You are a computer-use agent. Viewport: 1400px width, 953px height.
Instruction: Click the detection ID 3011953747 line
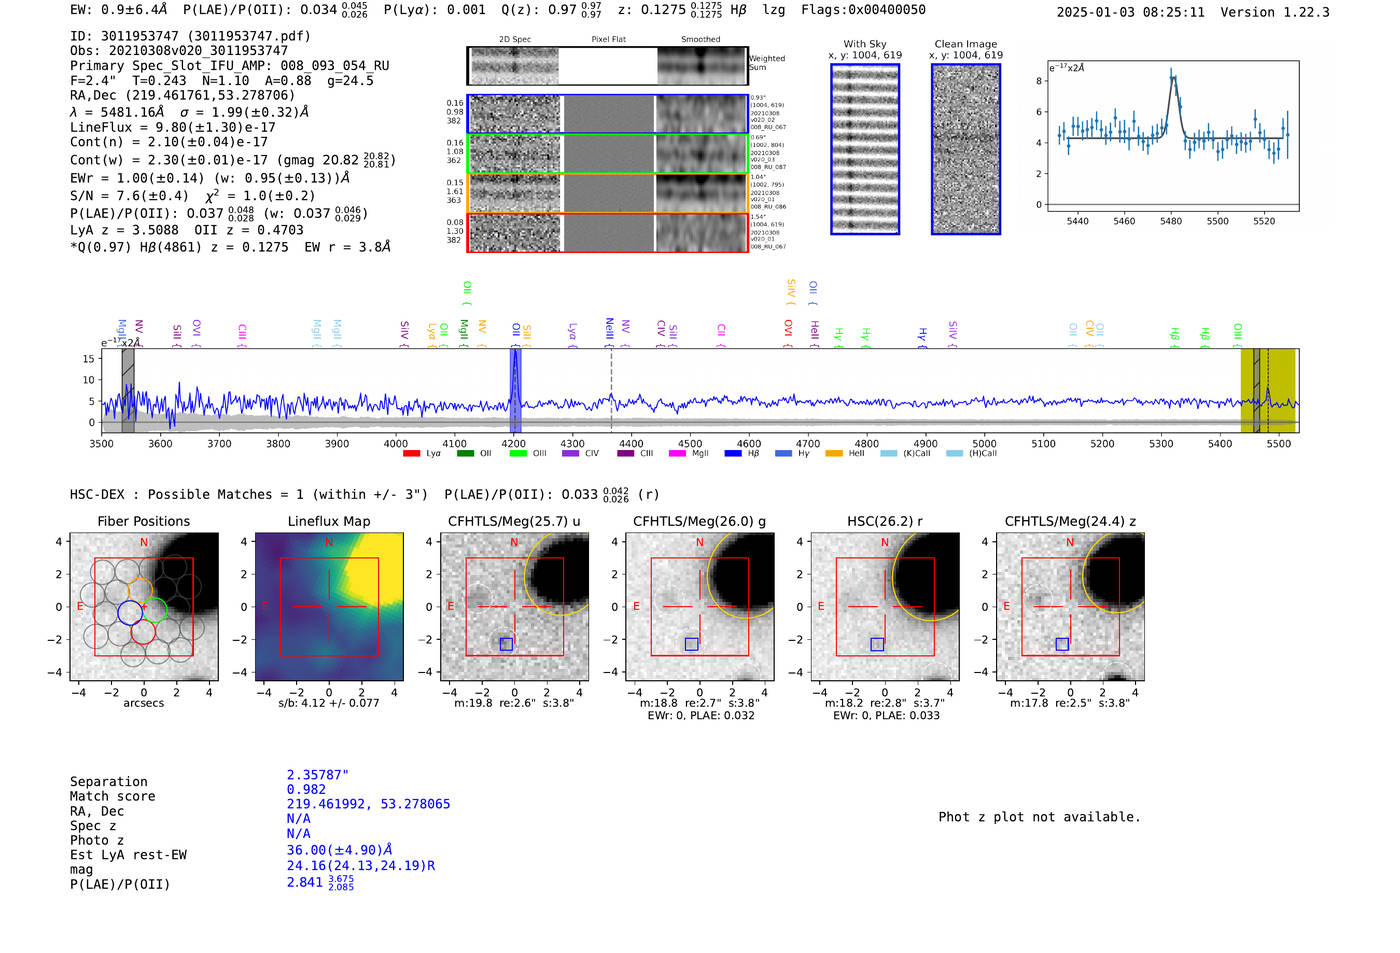(x=191, y=36)
